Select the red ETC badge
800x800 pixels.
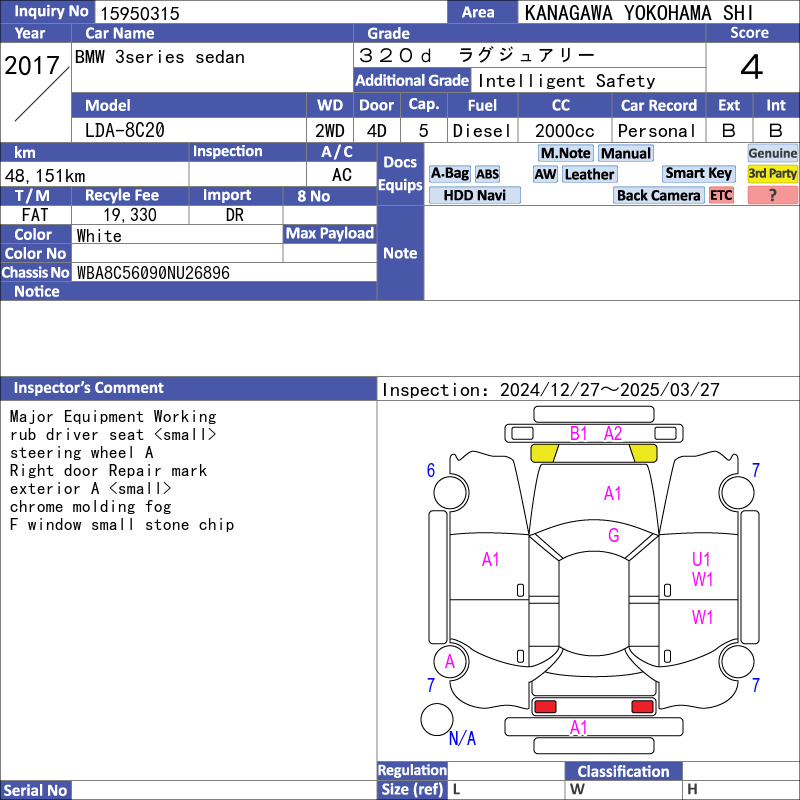[721, 195]
